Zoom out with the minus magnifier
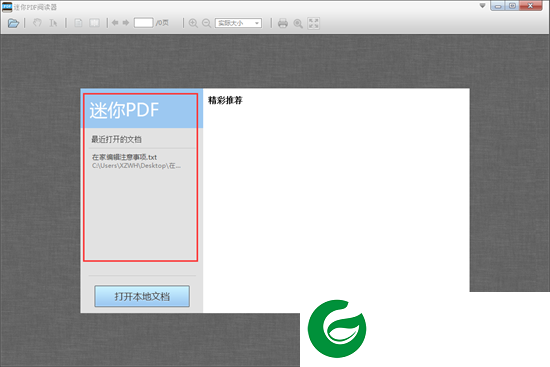 click(x=207, y=23)
